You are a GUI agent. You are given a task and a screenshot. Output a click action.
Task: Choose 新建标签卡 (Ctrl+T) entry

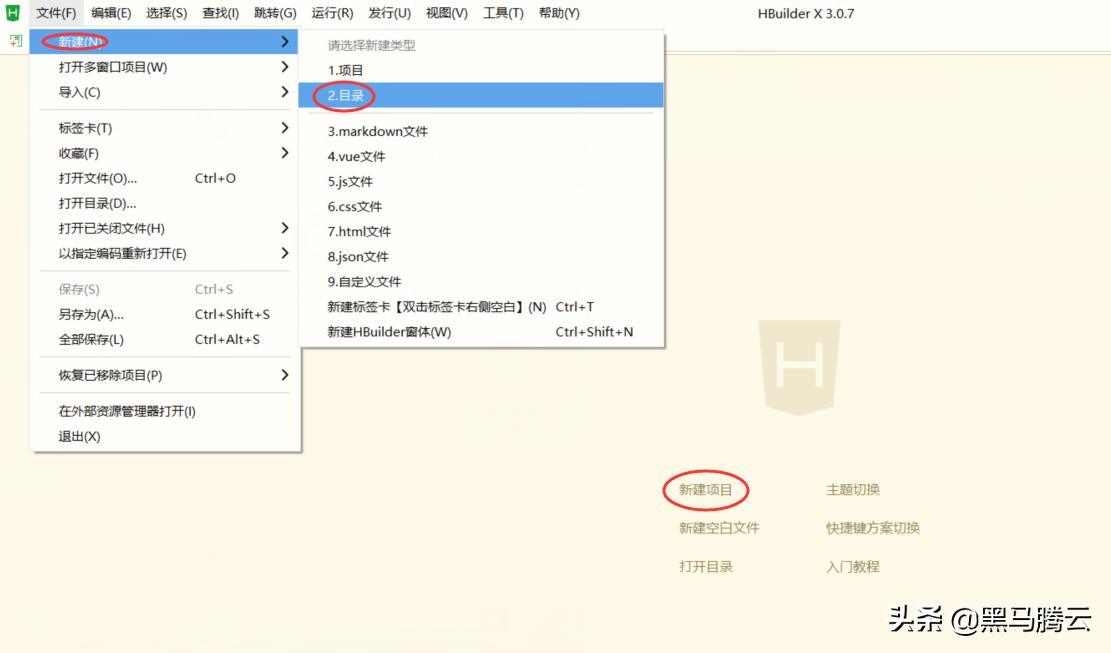tap(481, 307)
